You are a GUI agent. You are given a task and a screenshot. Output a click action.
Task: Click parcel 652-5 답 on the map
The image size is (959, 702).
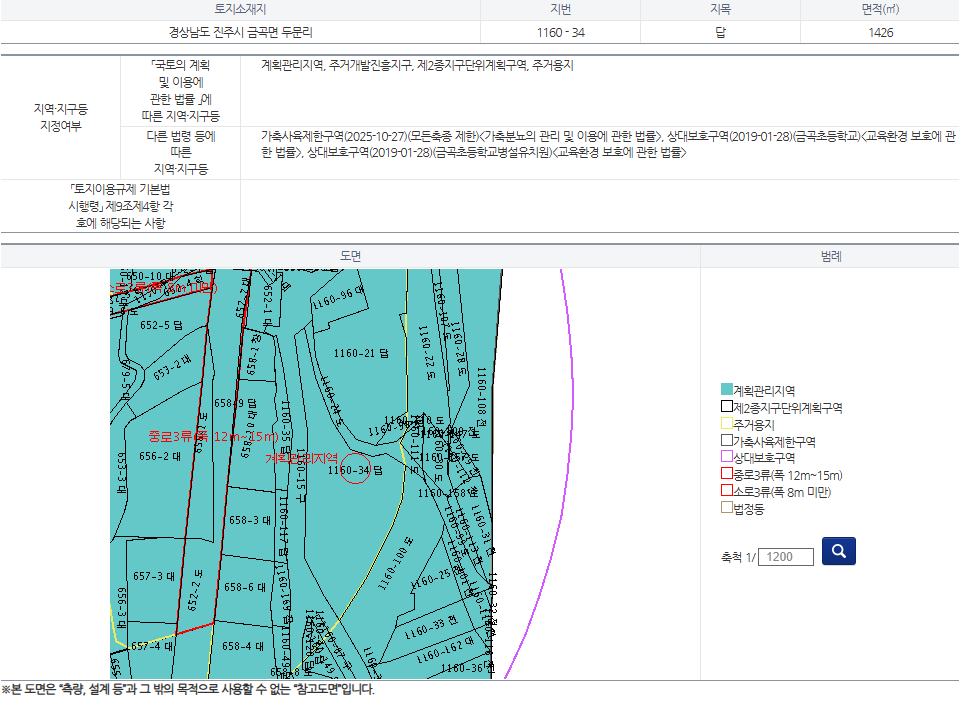tap(161, 325)
